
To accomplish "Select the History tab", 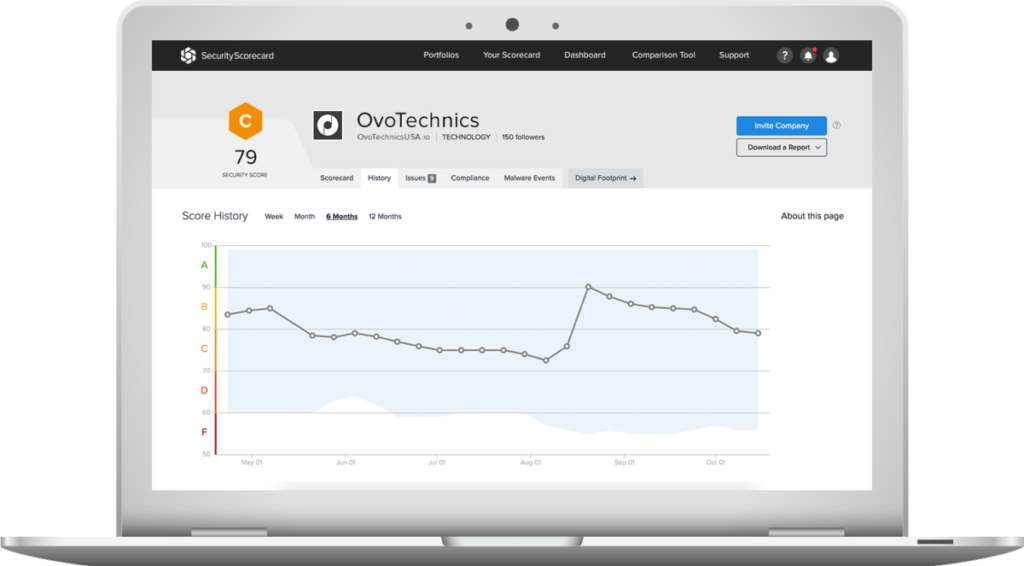I will [x=379, y=178].
